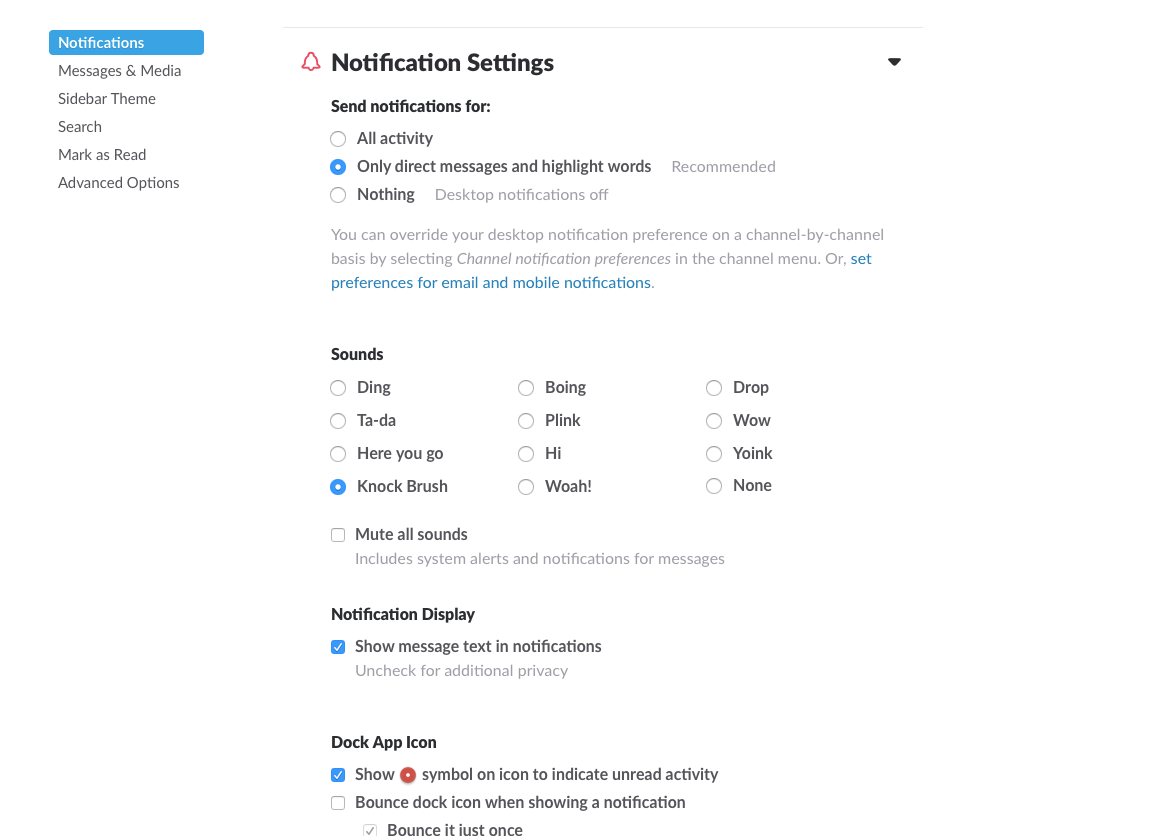The height and width of the screenshot is (836, 1168).
Task: Uncheck Show message text in notifications
Action: (x=338, y=647)
